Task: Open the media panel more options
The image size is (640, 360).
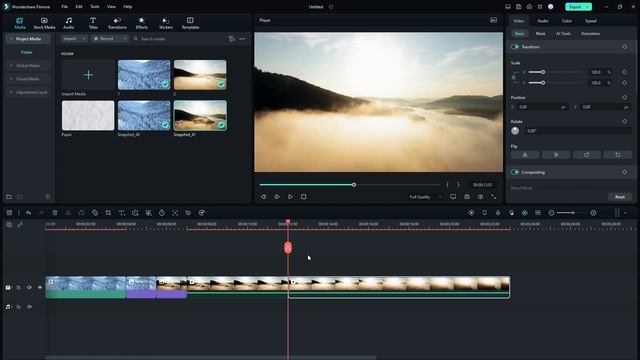Action: coord(242,39)
